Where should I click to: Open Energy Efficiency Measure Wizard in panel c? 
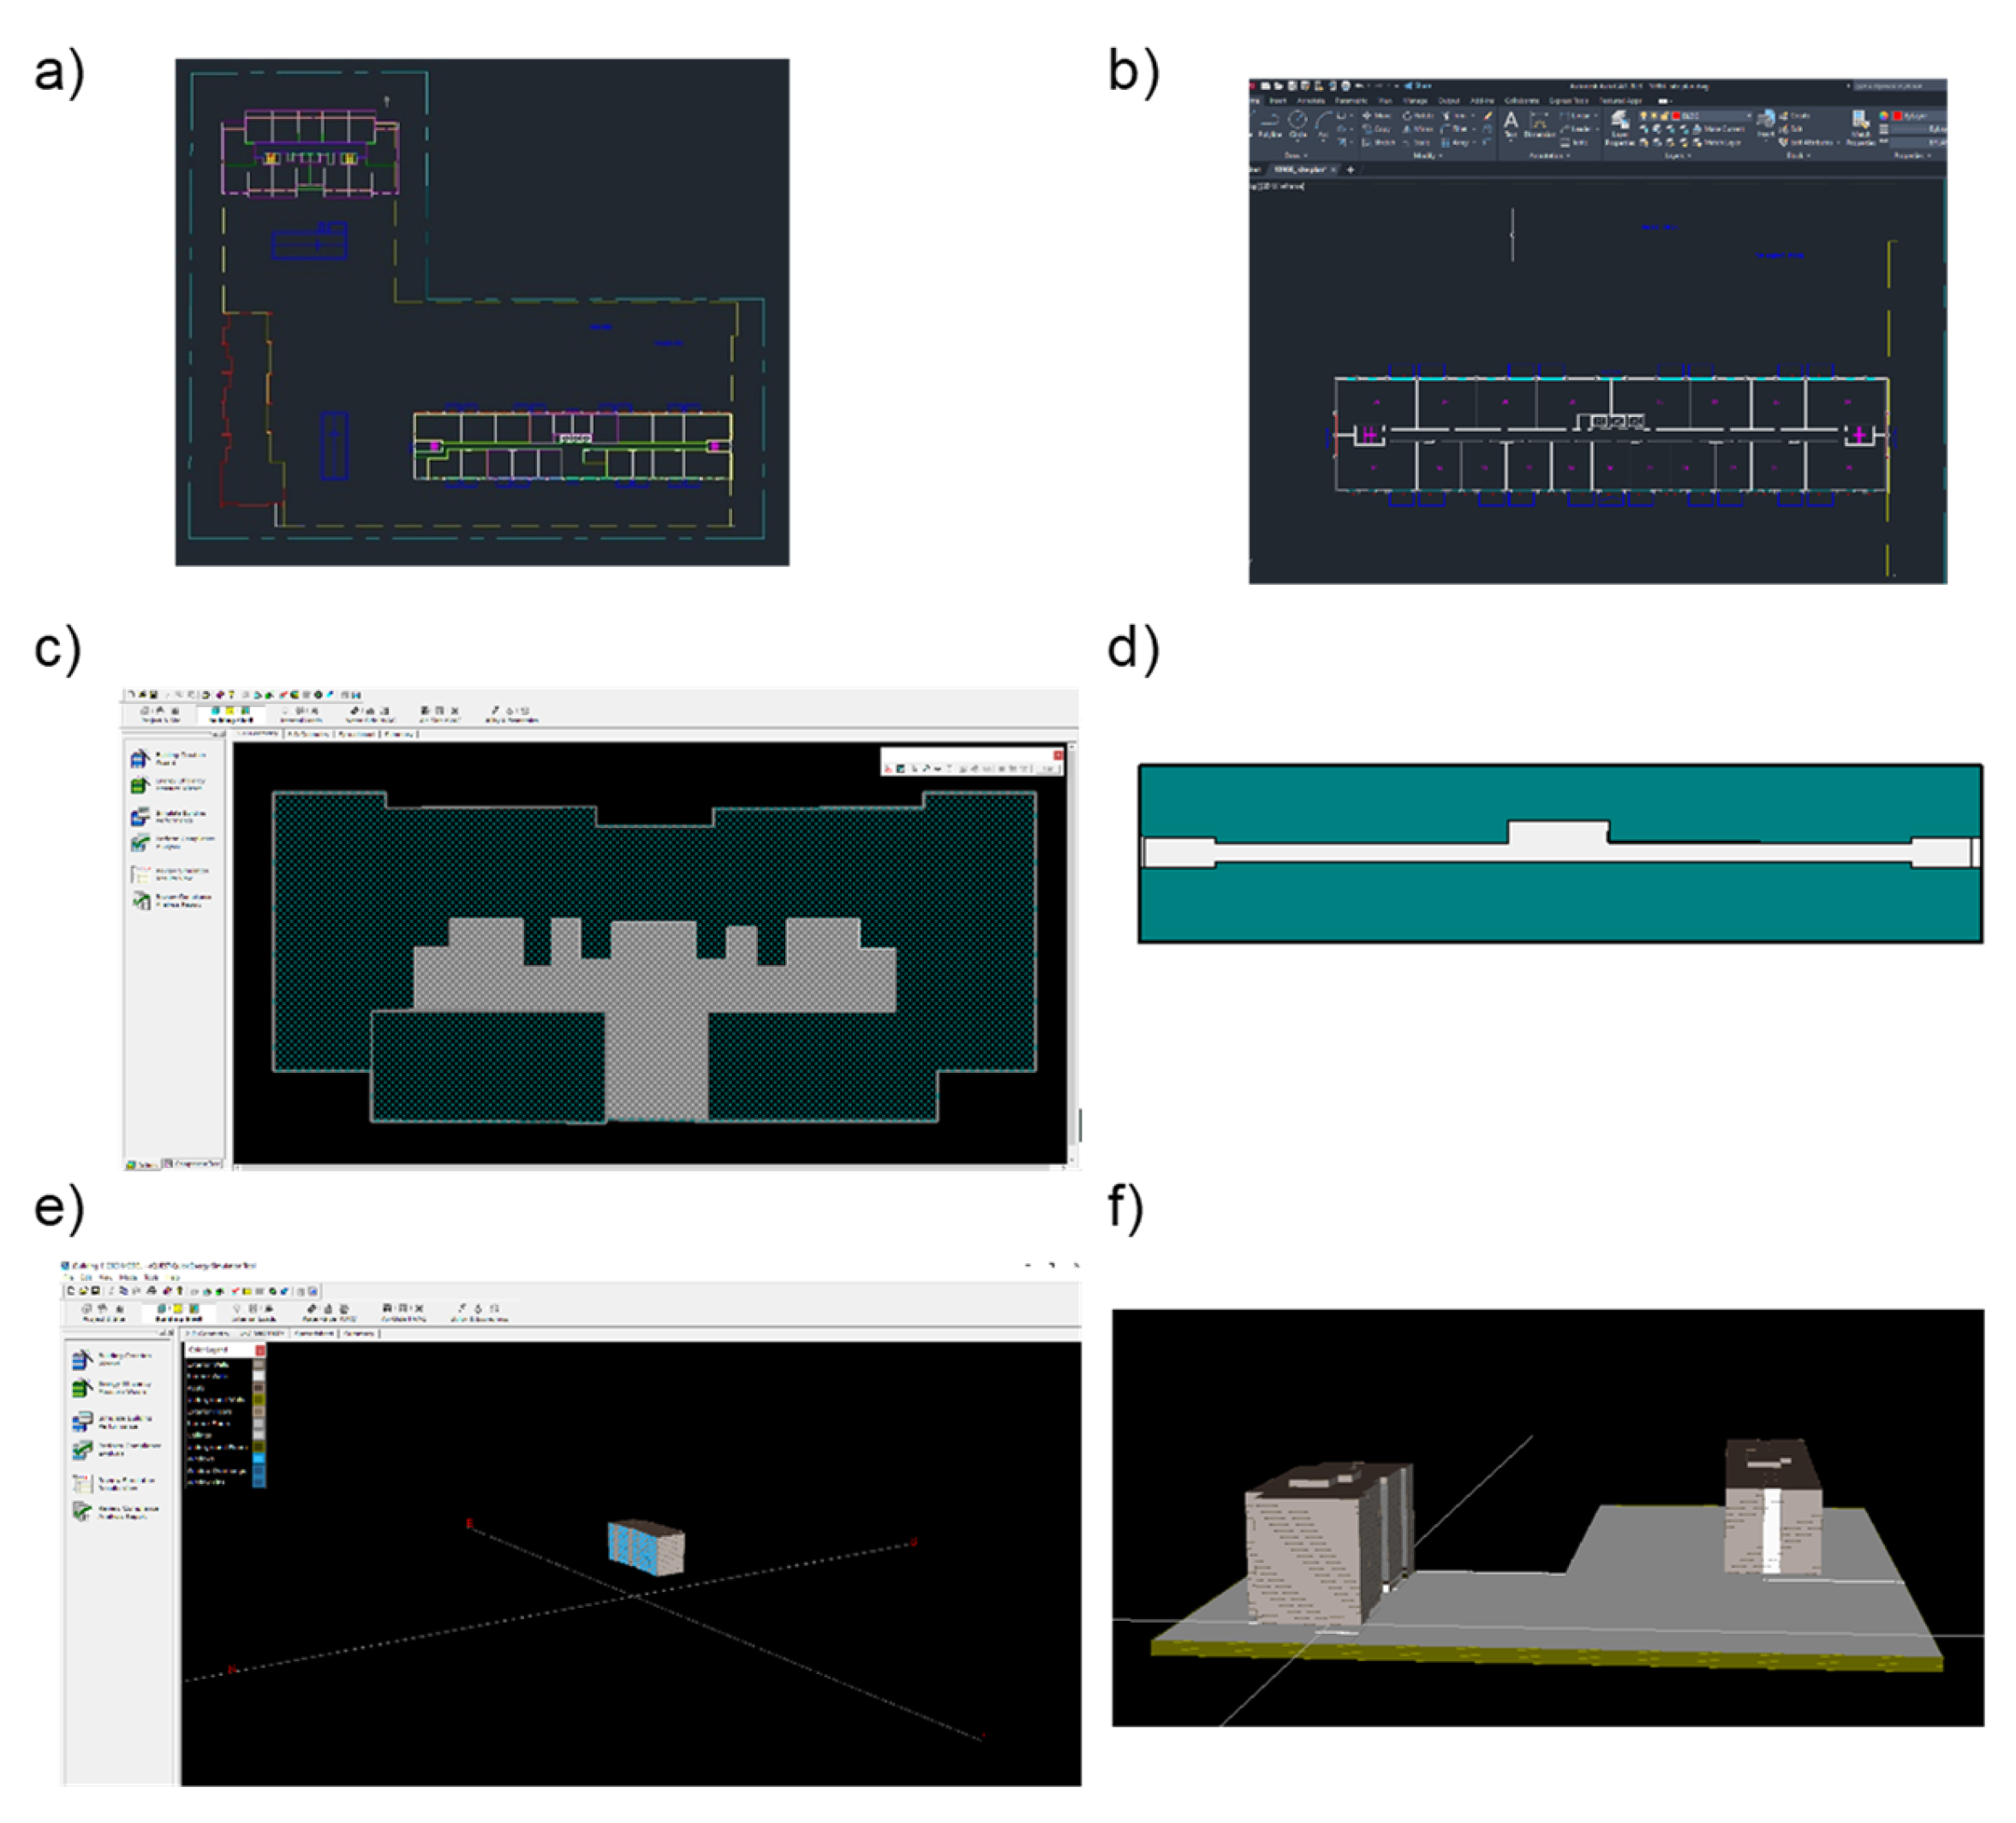(140, 785)
